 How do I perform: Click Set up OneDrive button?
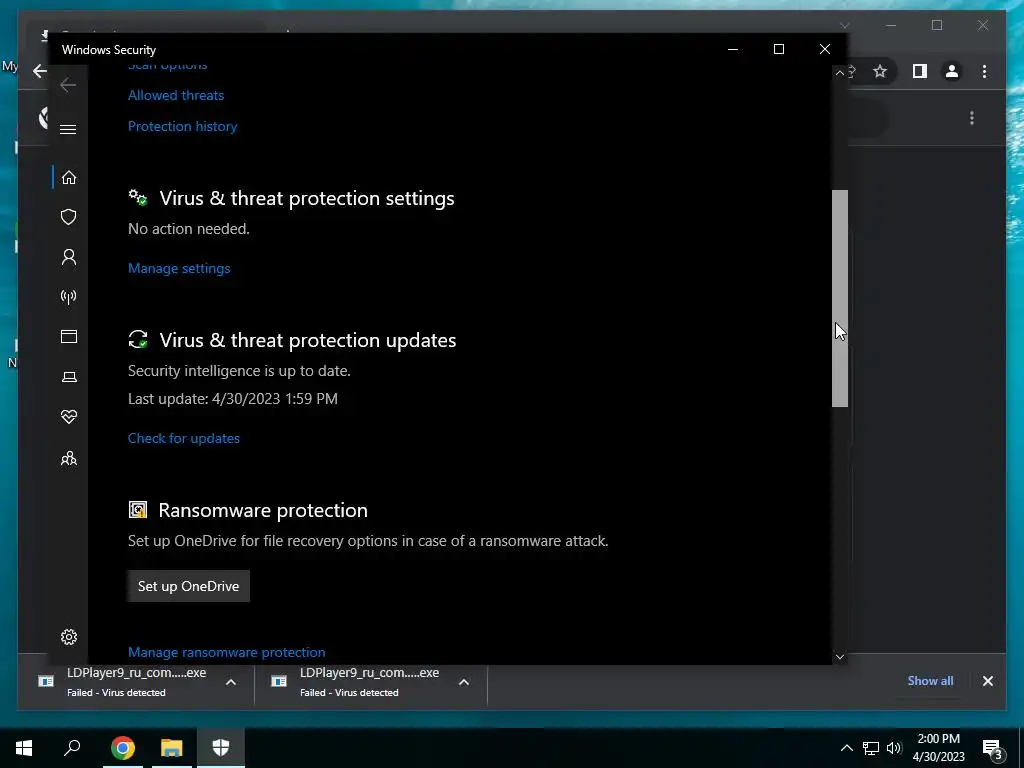click(188, 586)
